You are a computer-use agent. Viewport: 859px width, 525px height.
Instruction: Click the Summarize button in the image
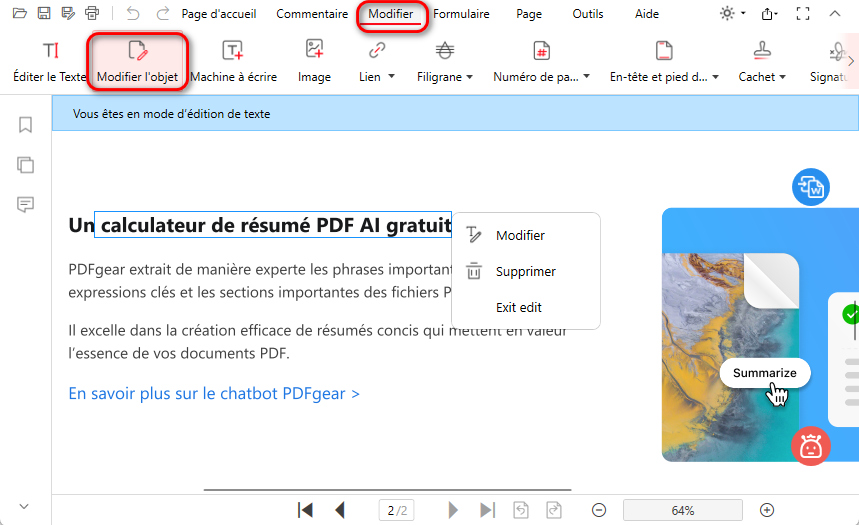click(765, 373)
